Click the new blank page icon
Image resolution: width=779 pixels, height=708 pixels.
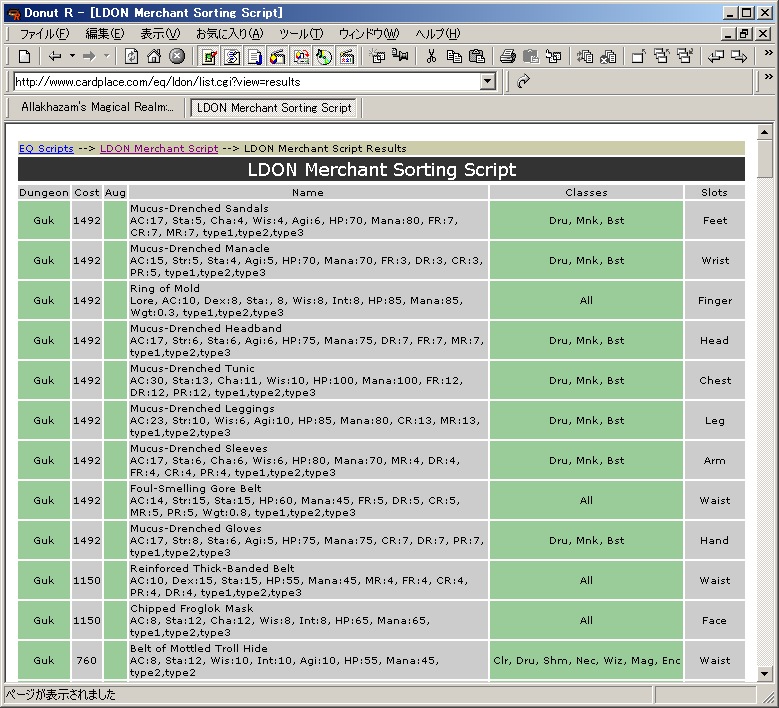[x=25, y=56]
